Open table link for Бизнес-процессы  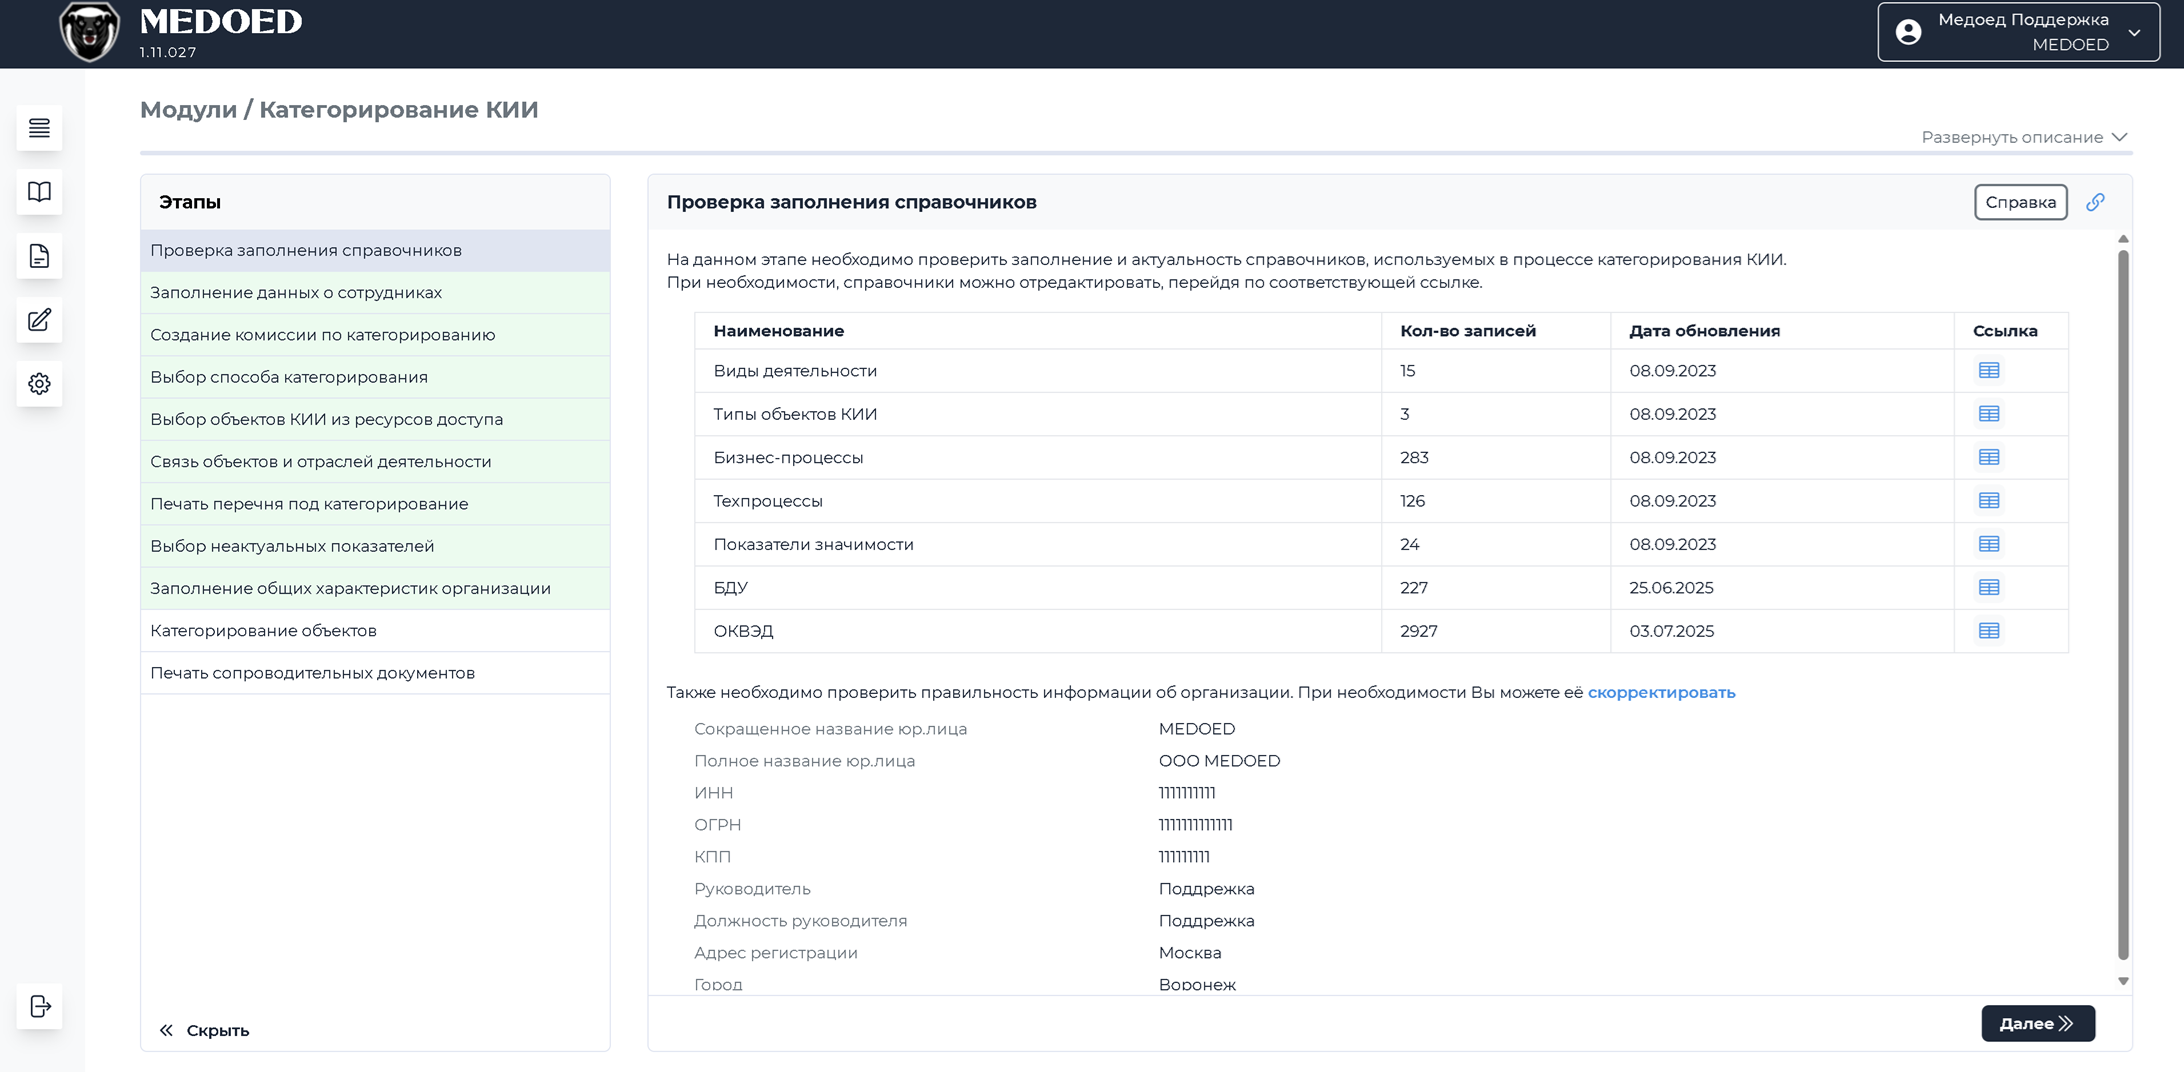[x=1989, y=457]
